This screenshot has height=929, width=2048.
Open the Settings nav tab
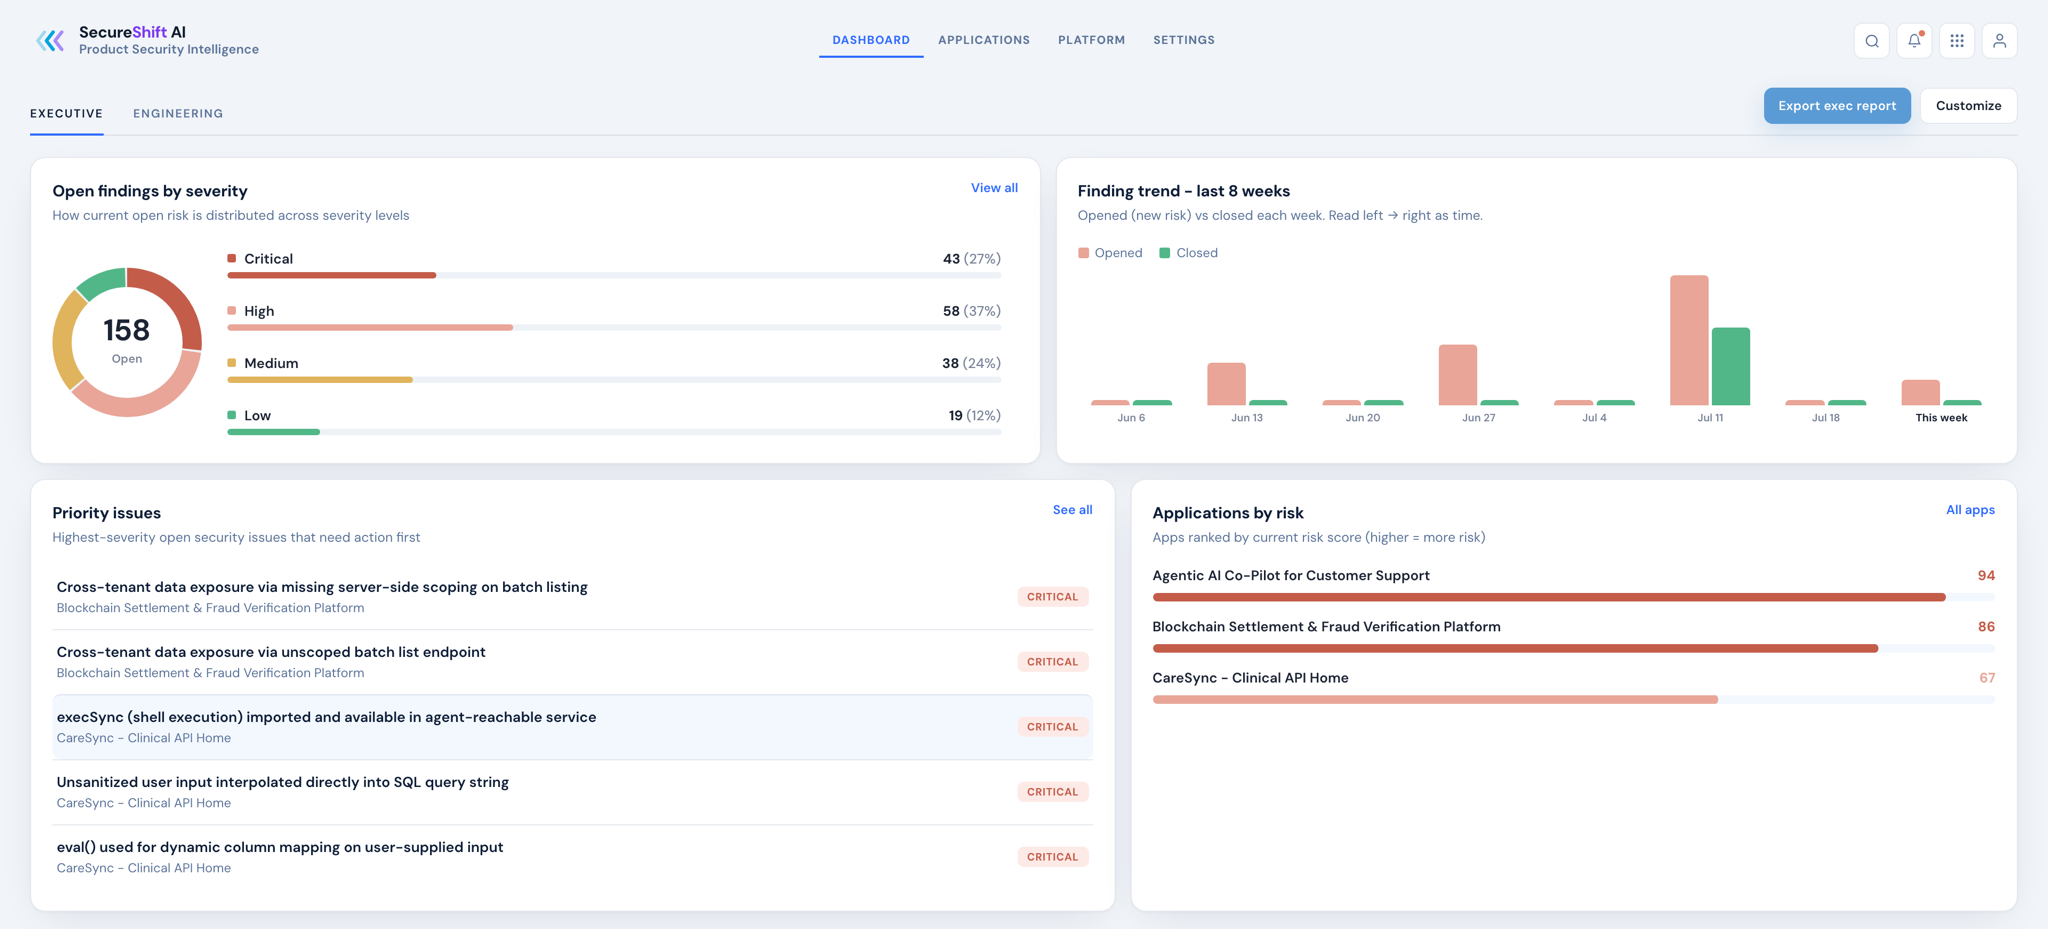(x=1184, y=40)
